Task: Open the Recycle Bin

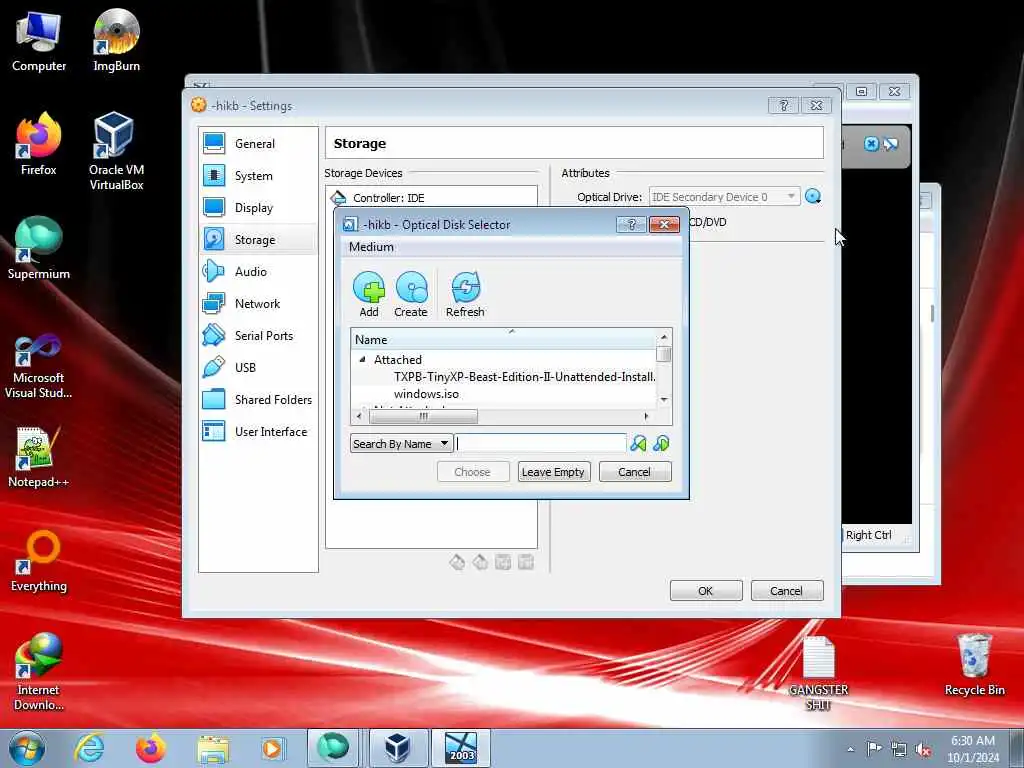Action: (974, 665)
